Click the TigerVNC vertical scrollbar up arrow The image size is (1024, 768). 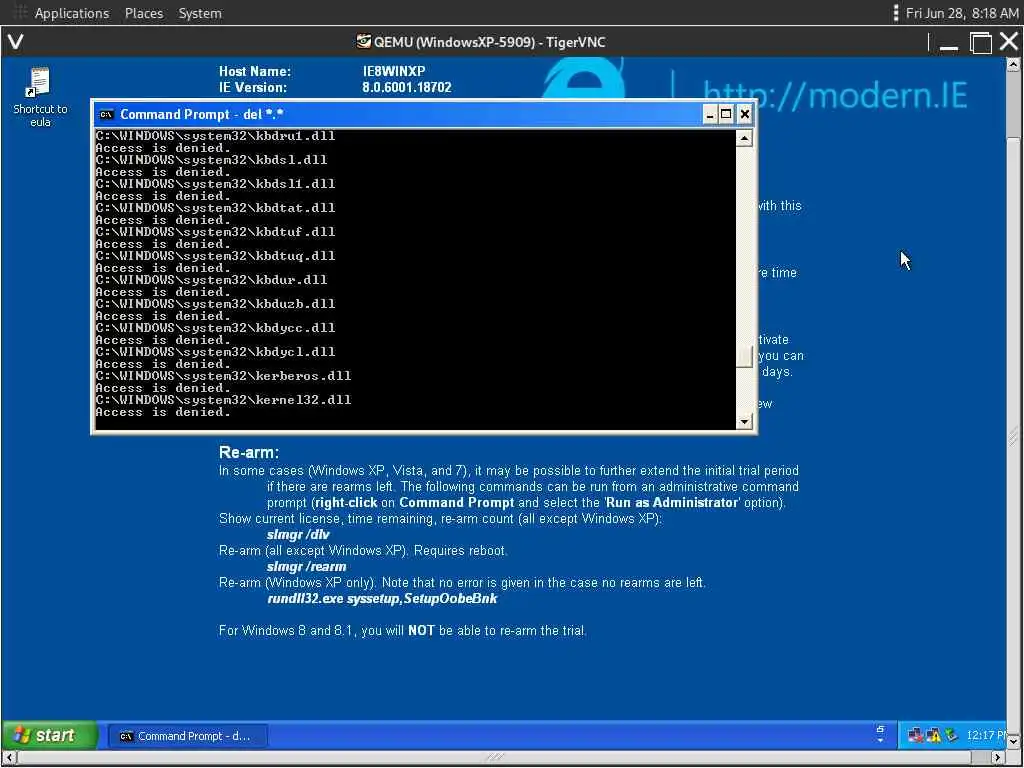(x=1013, y=64)
